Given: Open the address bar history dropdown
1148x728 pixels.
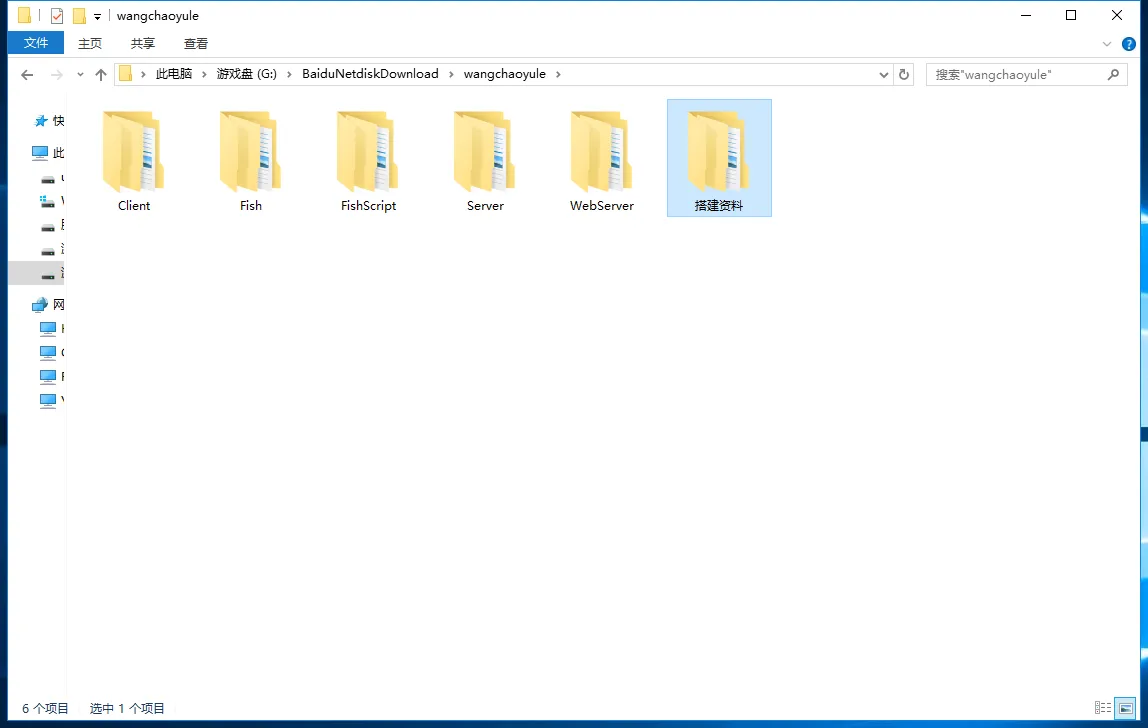Looking at the screenshot, I should pos(884,74).
